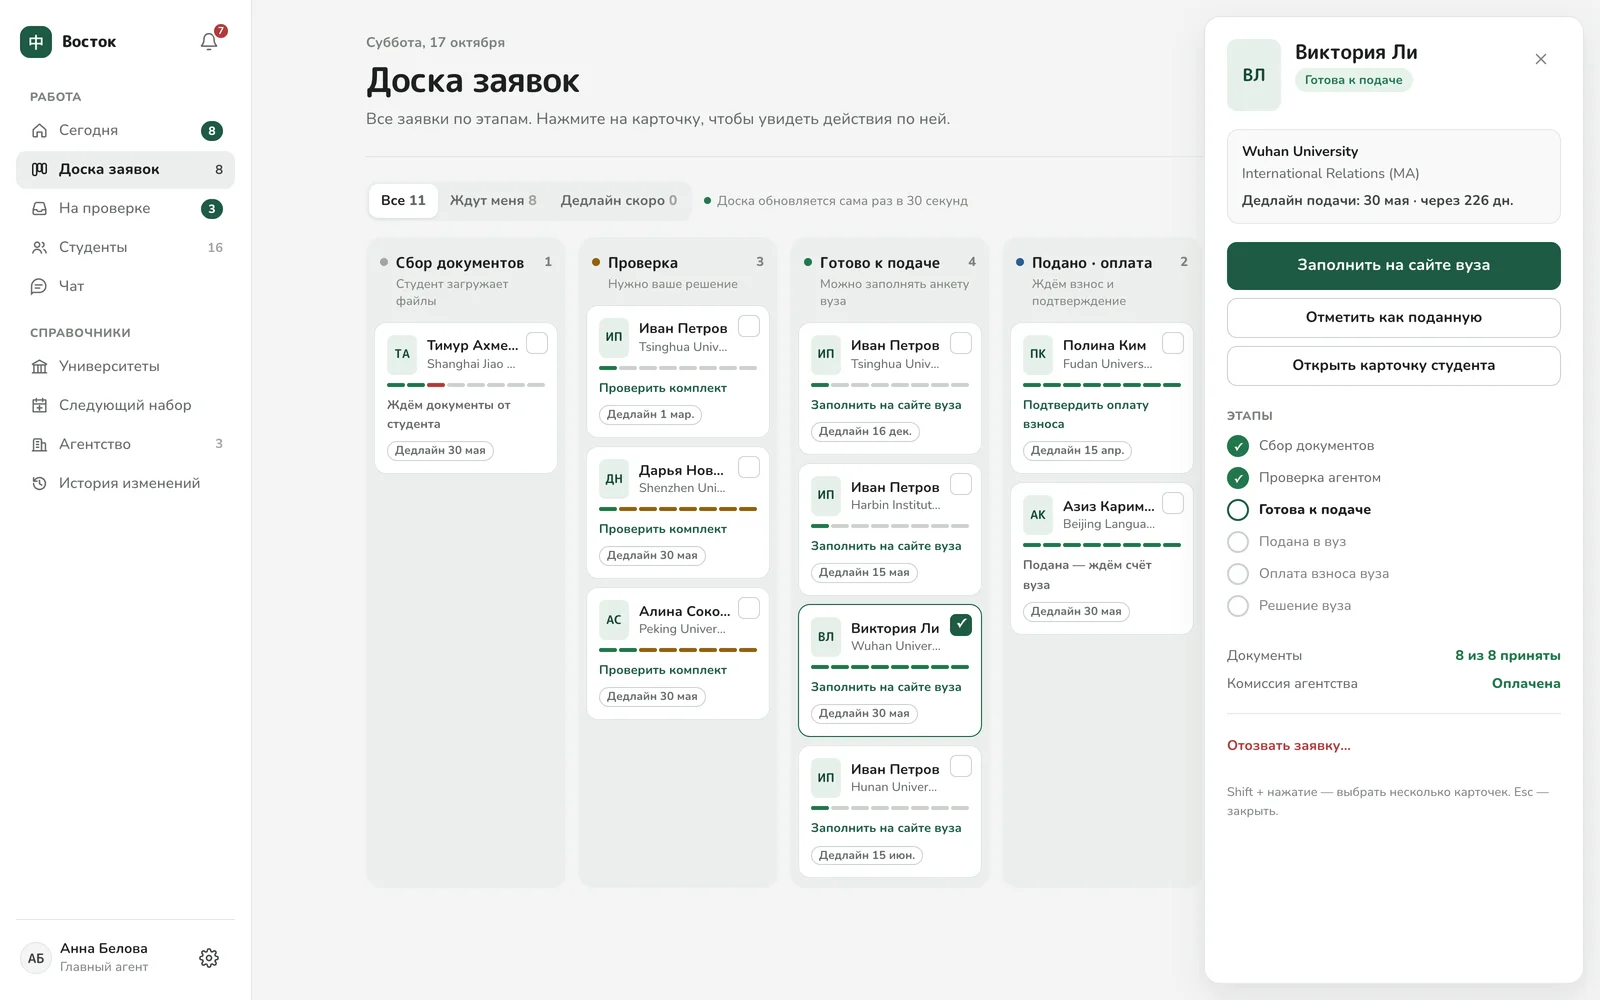The width and height of the screenshot is (1600, 1000).
Task: Tick checkbox on Иван Петров card in Проверка column
Action: [749, 326]
